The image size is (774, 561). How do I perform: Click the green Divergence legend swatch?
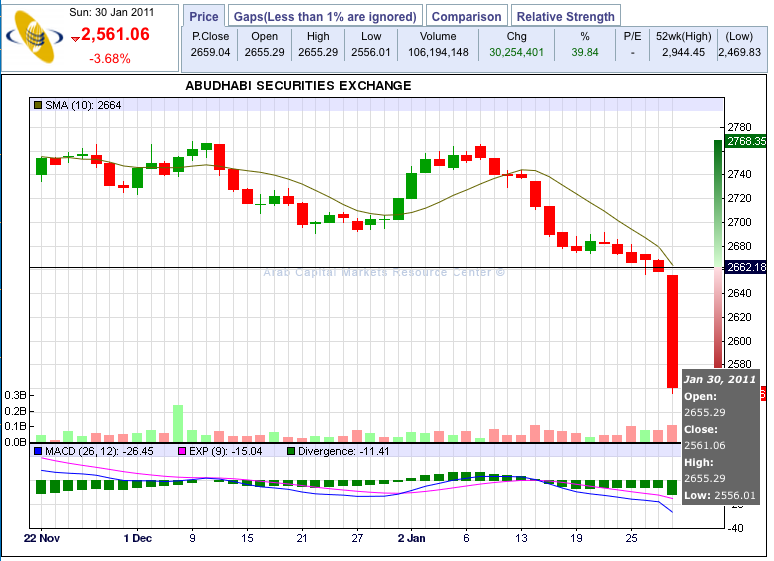pyautogui.click(x=291, y=451)
